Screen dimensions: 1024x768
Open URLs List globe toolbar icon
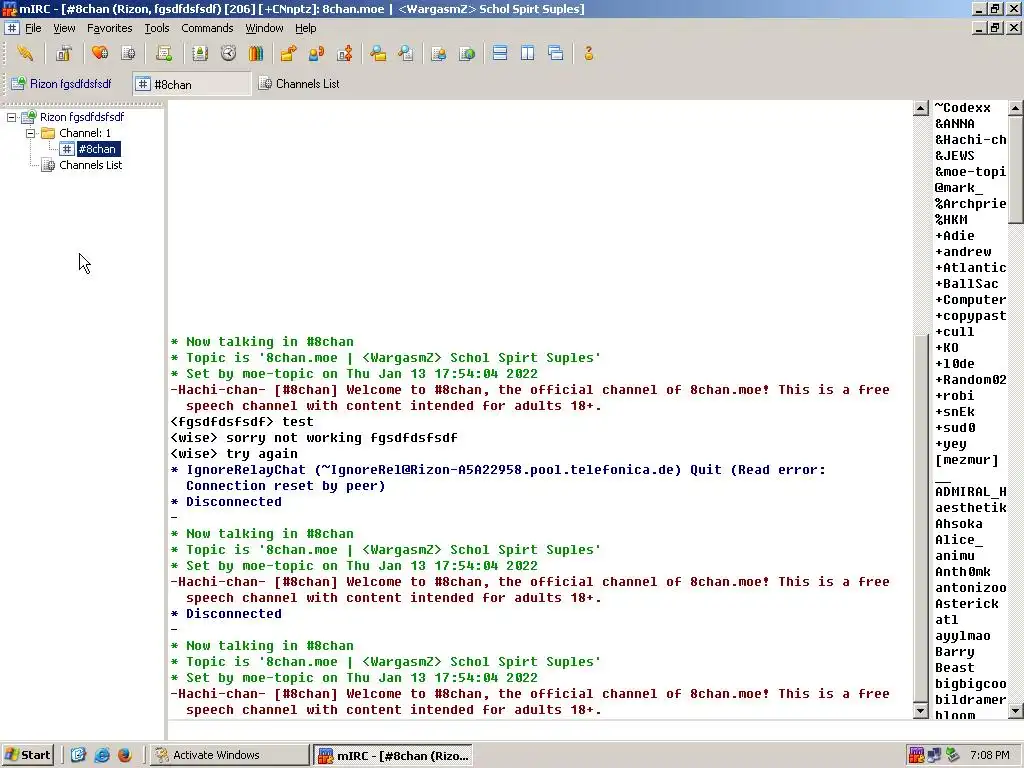click(467, 54)
